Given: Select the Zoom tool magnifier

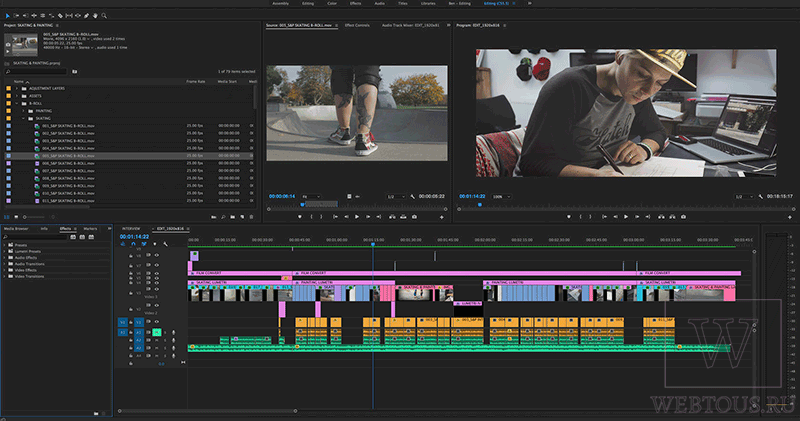Looking at the screenshot, I should 104,16.
